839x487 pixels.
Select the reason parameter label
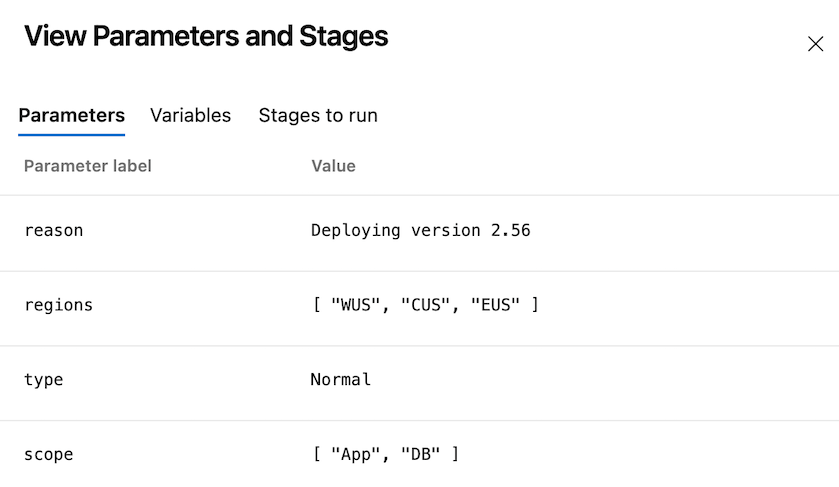point(54,231)
